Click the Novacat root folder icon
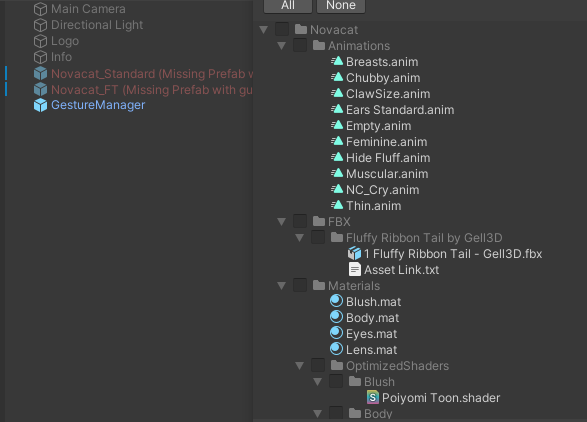Screen dimensions: 587x422 pyautogui.click(x=301, y=29)
